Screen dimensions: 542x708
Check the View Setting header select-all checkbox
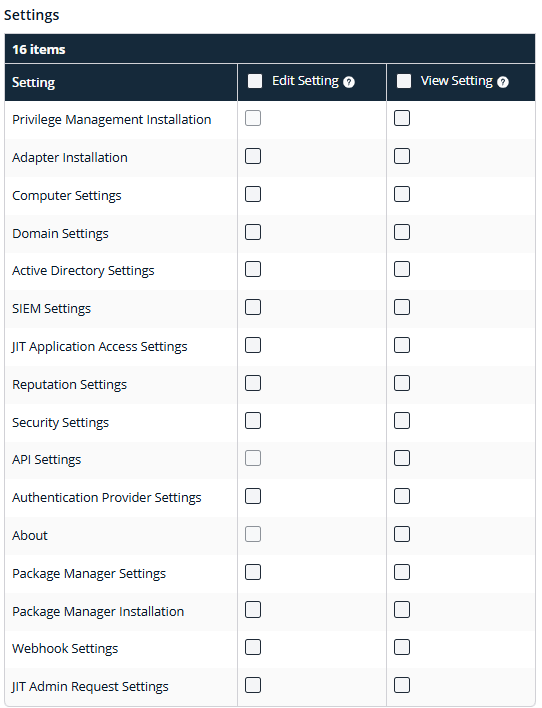click(404, 81)
